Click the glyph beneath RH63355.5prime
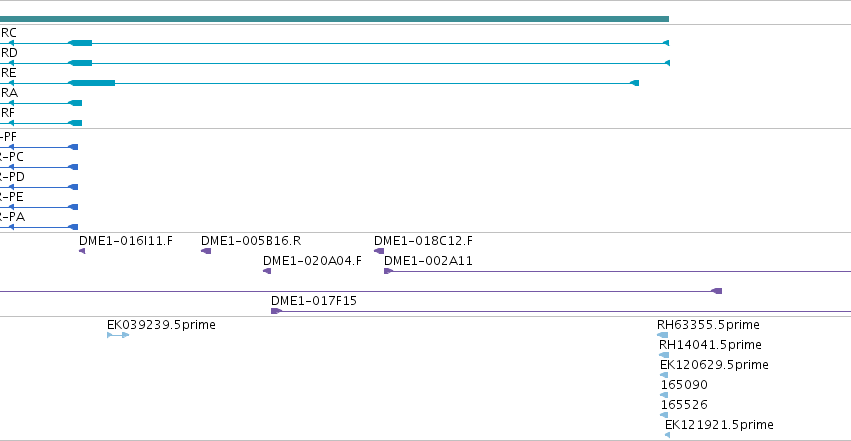The height and width of the screenshot is (441, 851). click(663, 335)
